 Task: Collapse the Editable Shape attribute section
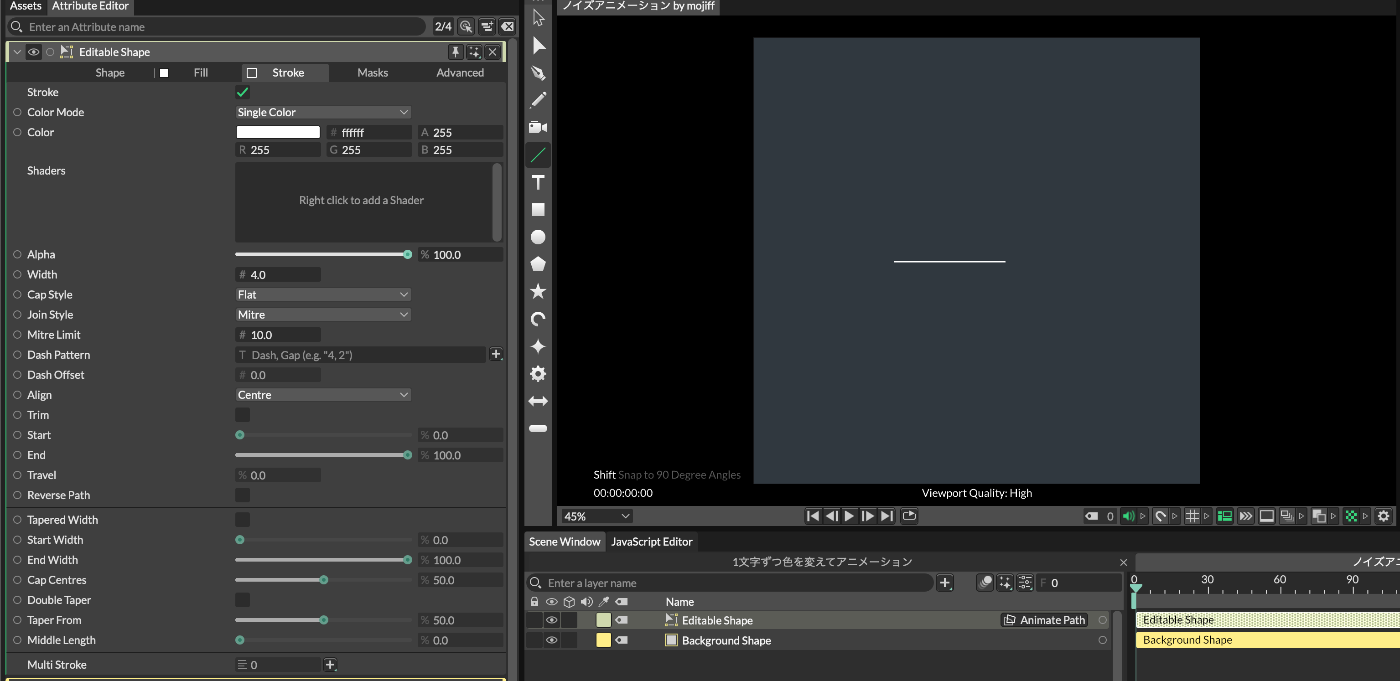(17, 52)
